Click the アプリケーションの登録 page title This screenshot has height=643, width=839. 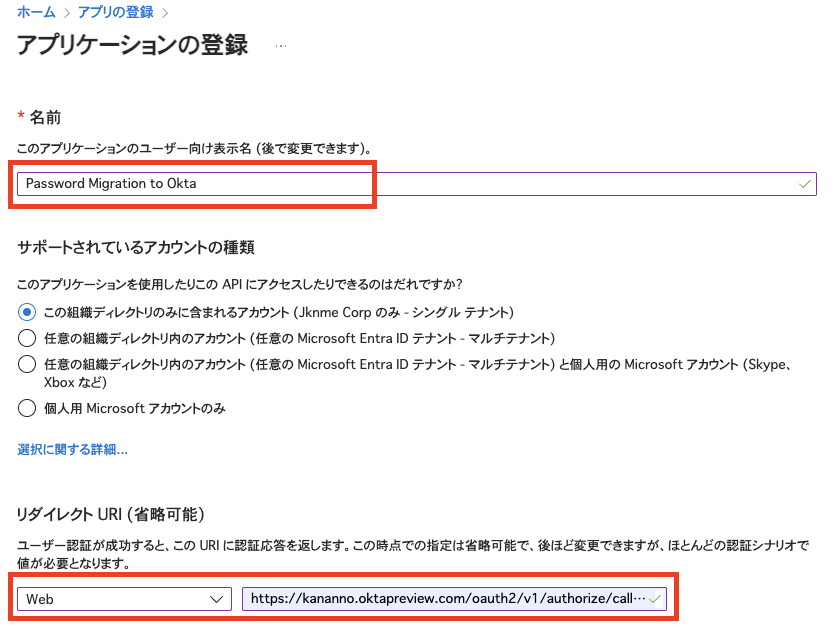pyautogui.click(x=133, y=45)
